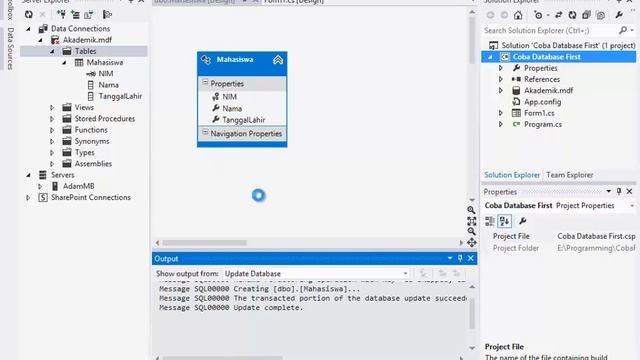The image size is (640, 360).
Task: Collapse the Tables folder node
Action: pyautogui.click(x=52, y=51)
